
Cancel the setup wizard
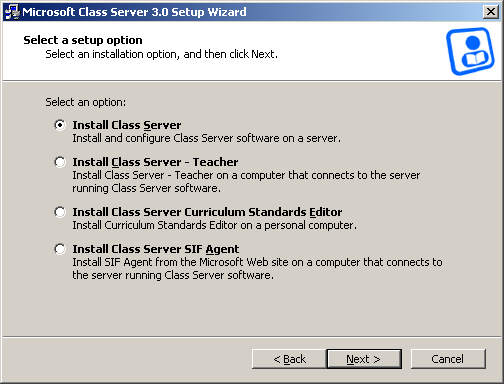[448, 359]
